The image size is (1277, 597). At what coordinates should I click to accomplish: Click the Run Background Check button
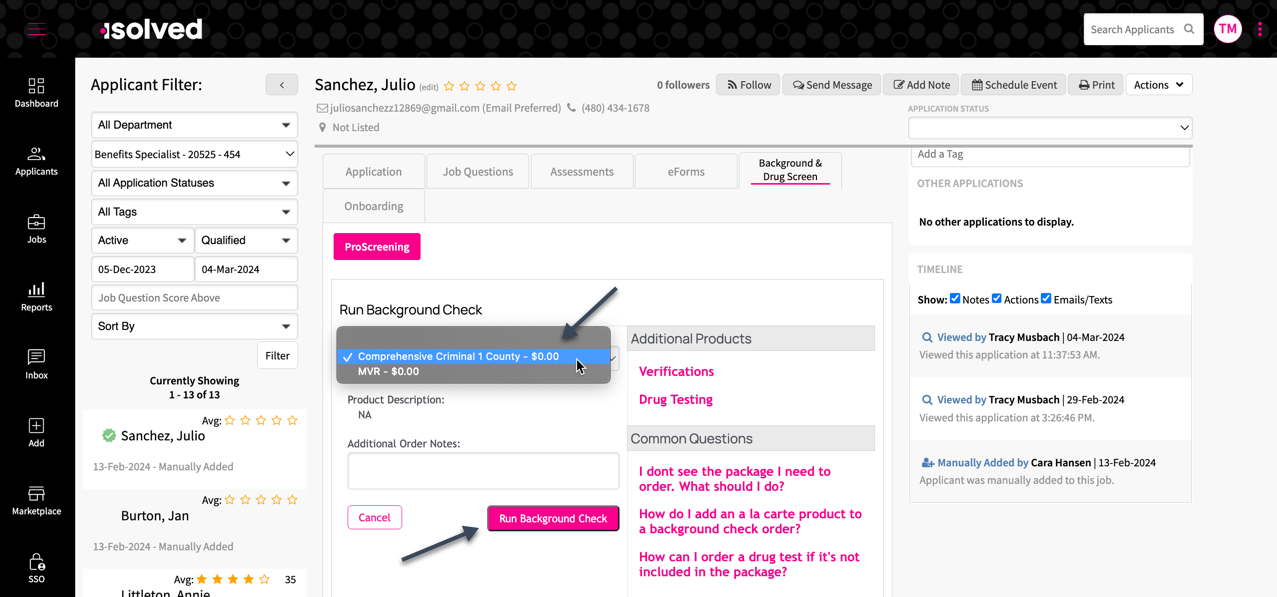(553, 518)
